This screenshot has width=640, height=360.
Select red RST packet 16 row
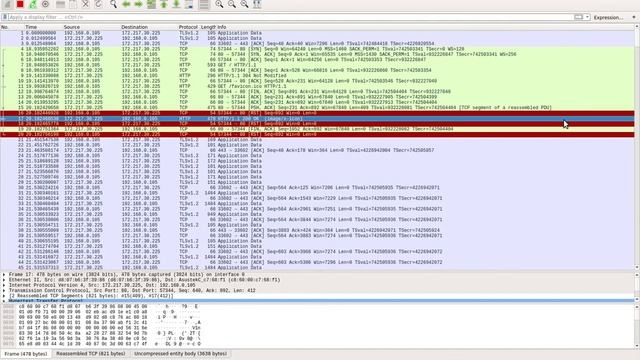(317, 113)
